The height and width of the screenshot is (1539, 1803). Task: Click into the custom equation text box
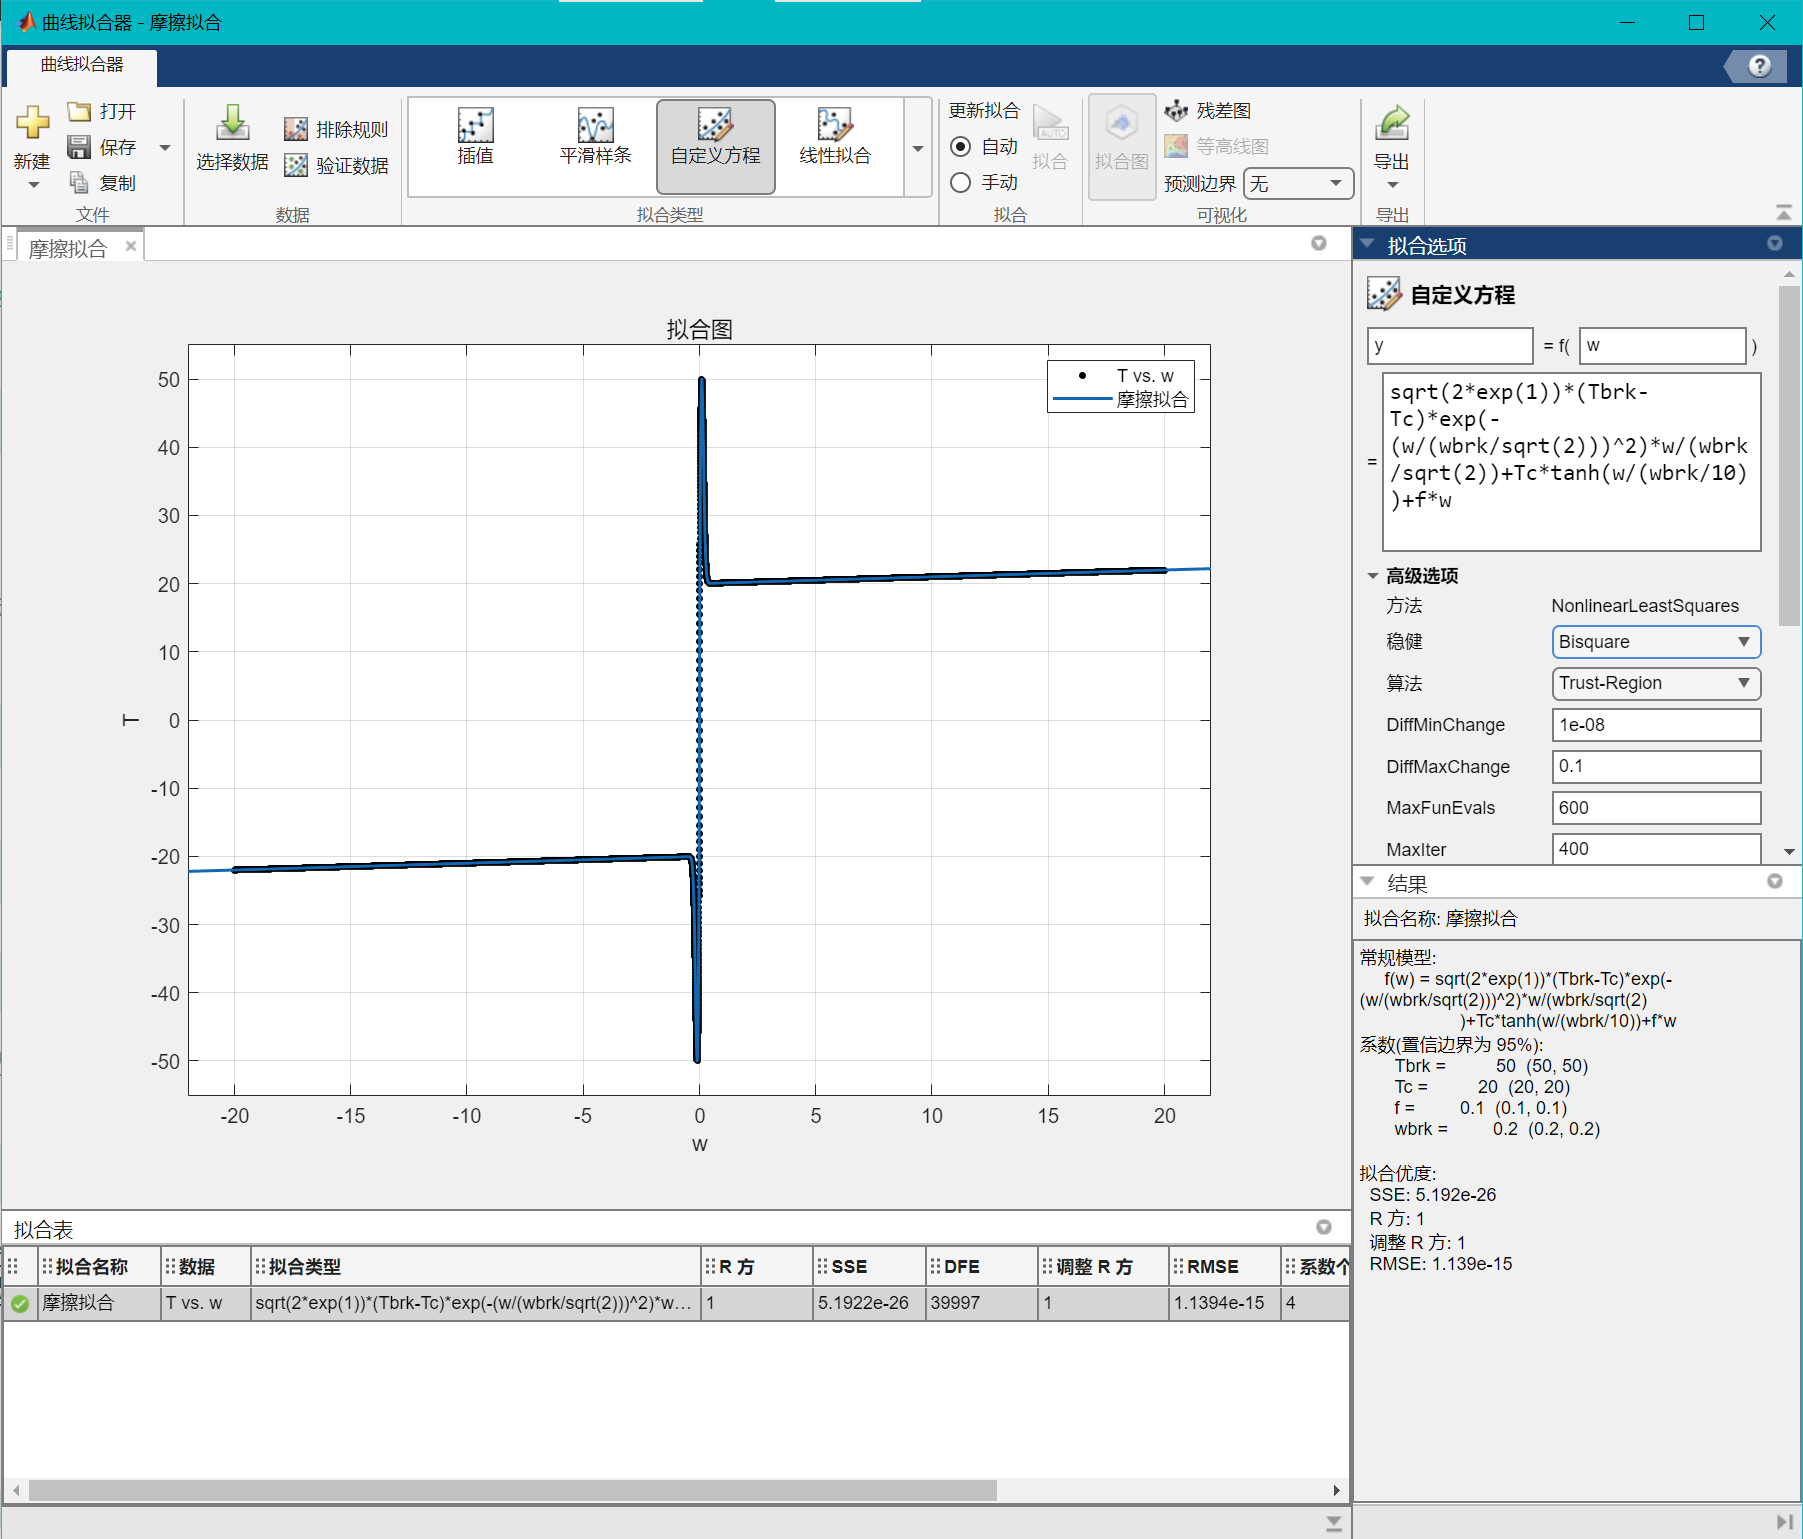[x=1571, y=462]
